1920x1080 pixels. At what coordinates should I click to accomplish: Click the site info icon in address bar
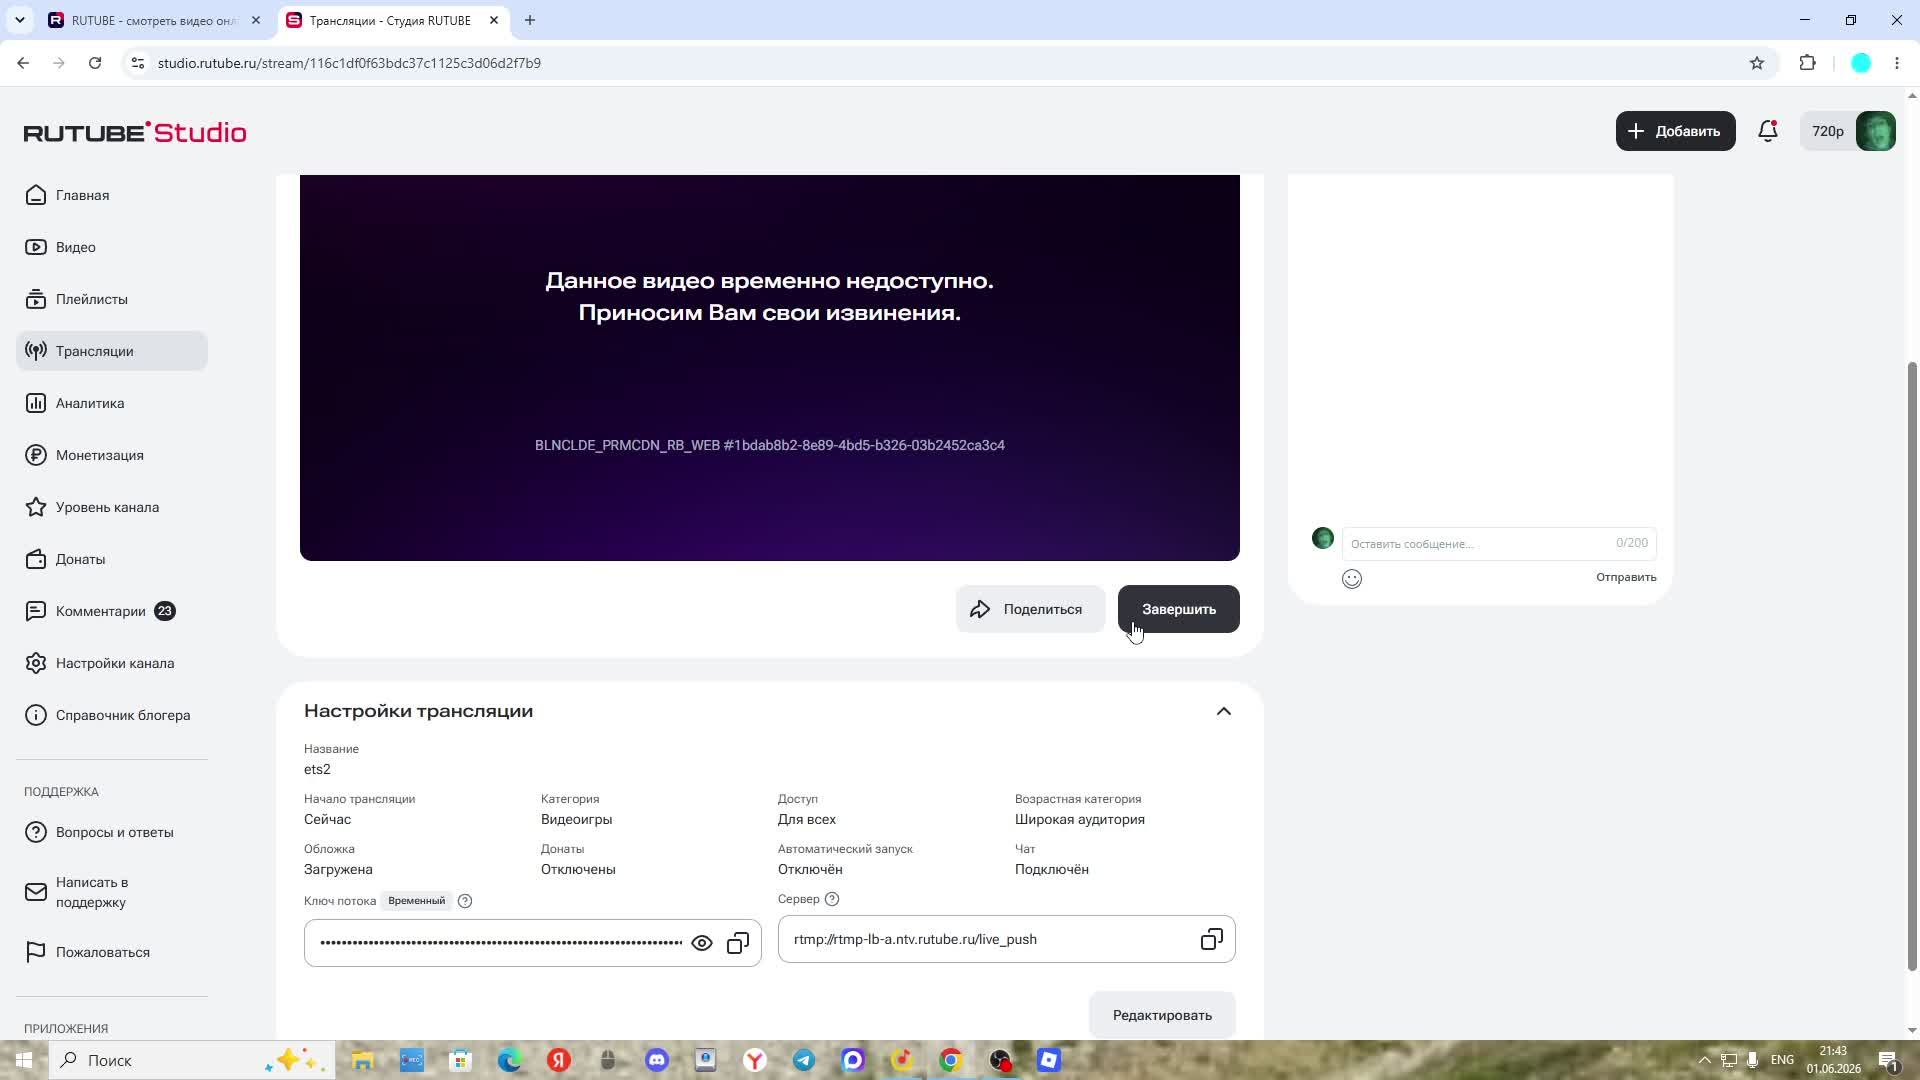[138, 63]
